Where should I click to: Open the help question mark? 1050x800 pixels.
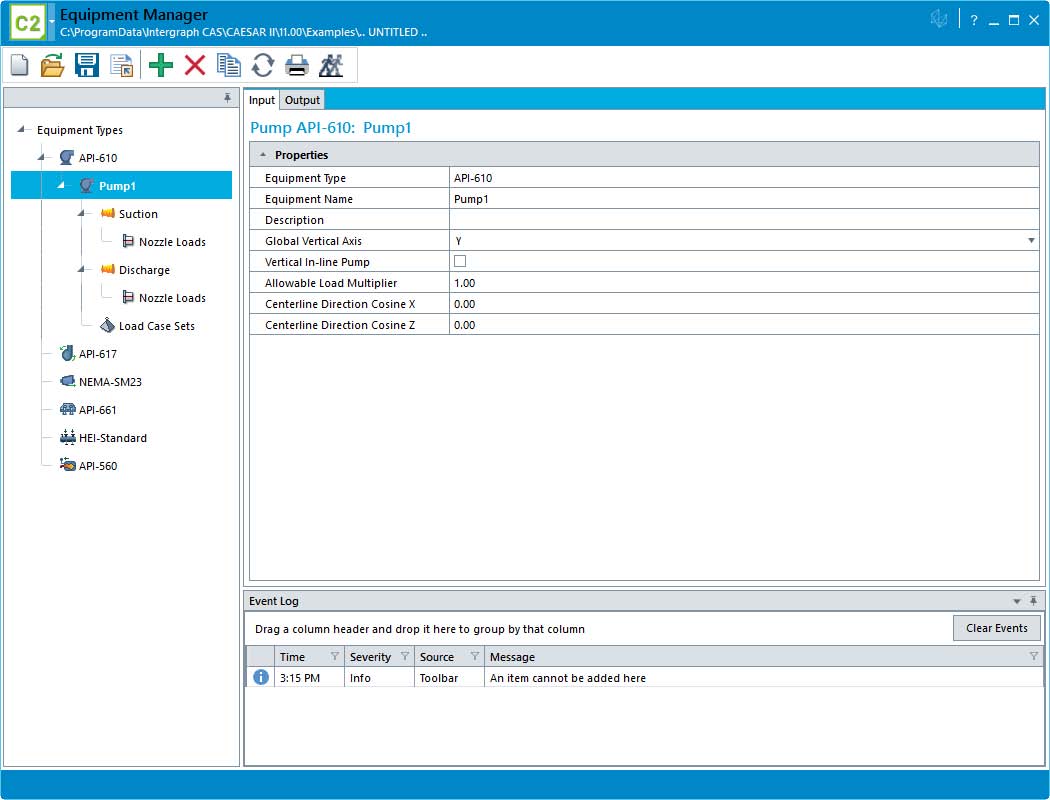(974, 20)
